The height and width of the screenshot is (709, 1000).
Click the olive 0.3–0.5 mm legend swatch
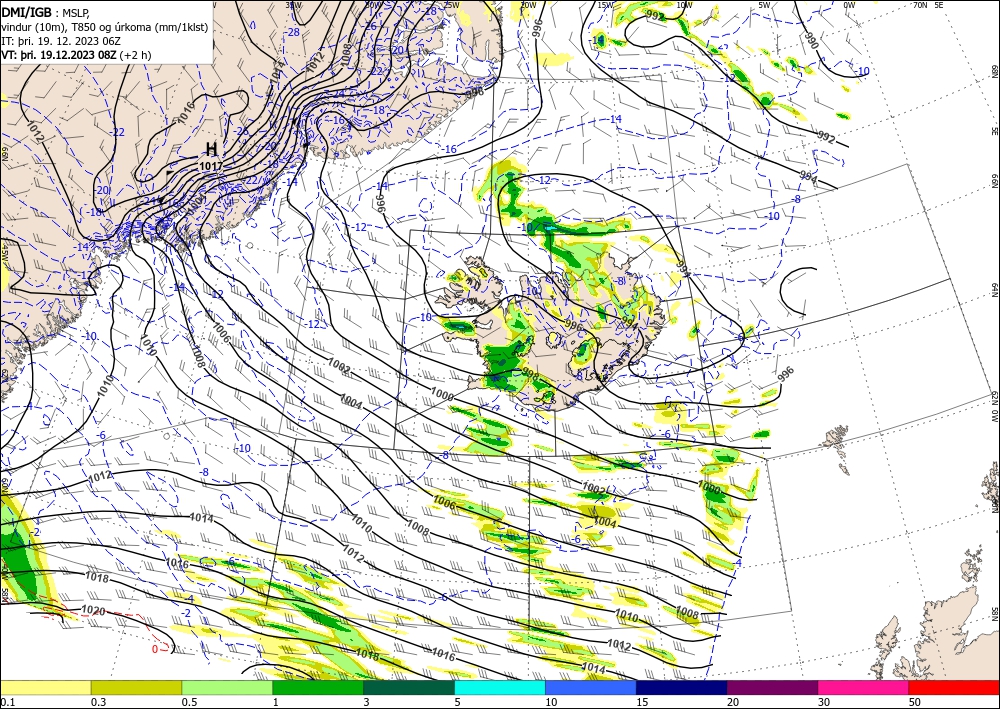tap(136, 687)
